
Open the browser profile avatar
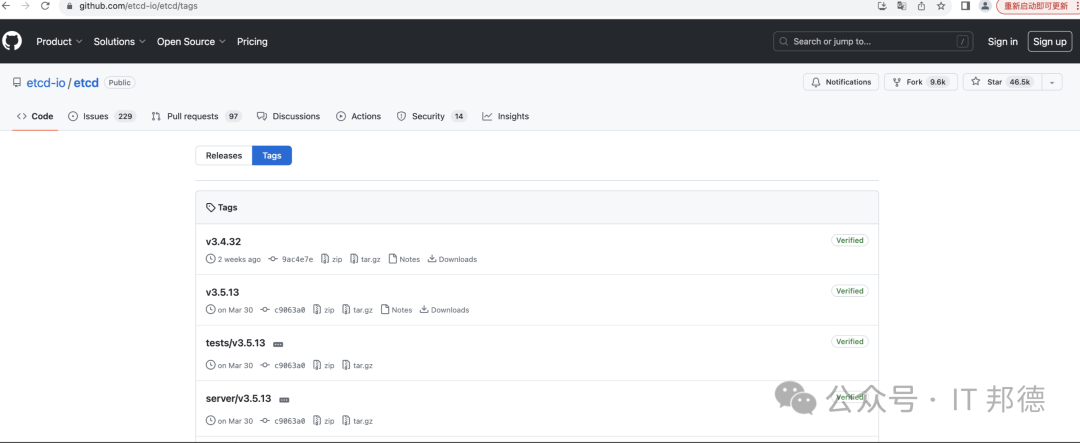[985, 6]
